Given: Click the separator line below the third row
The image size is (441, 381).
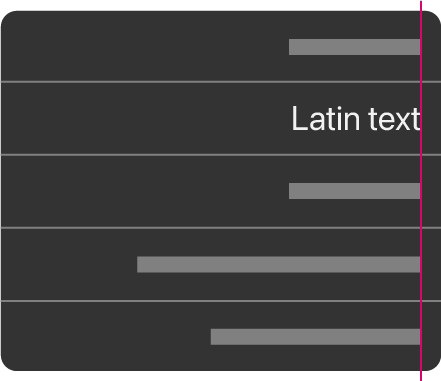Looking at the screenshot, I should [220, 228].
